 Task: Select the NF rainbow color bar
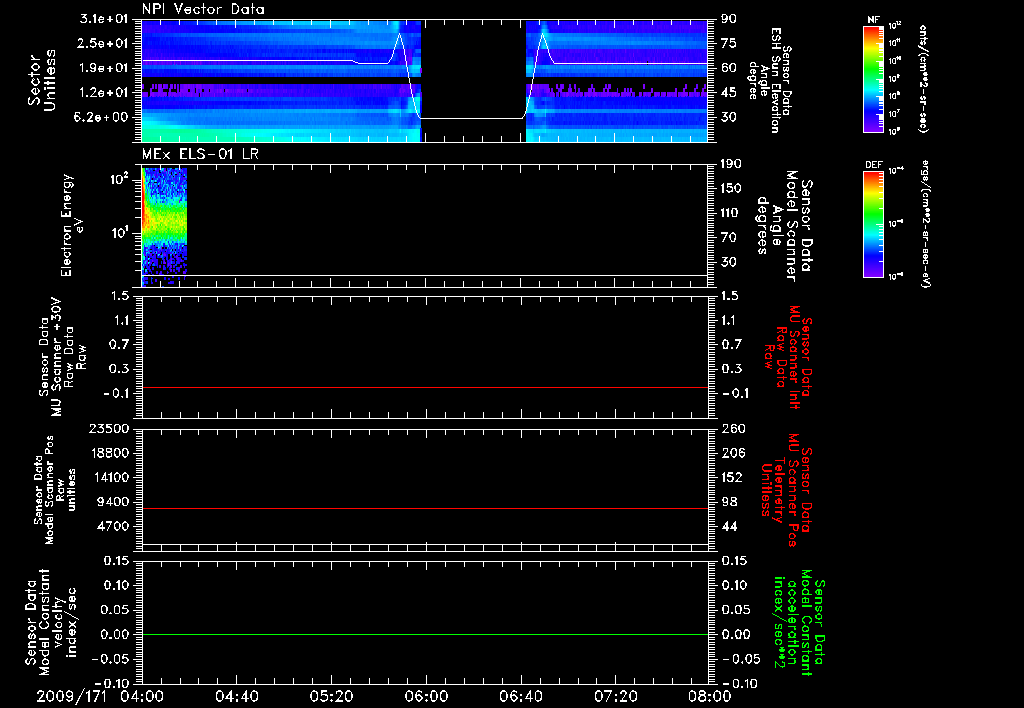point(874,79)
